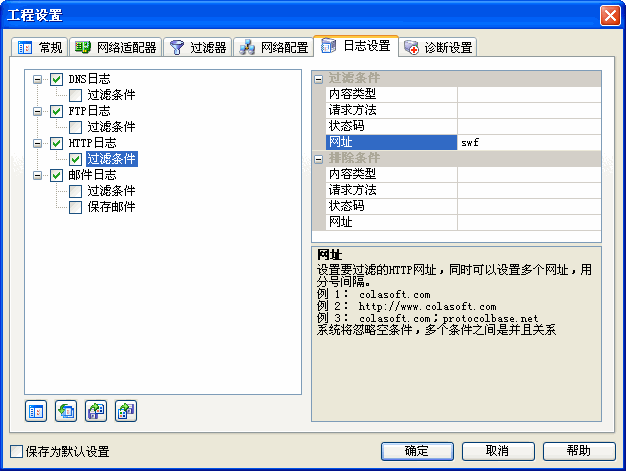The height and width of the screenshot is (471, 626).
Task: Click 状态码 value field under 排除条件
Action: (529, 206)
